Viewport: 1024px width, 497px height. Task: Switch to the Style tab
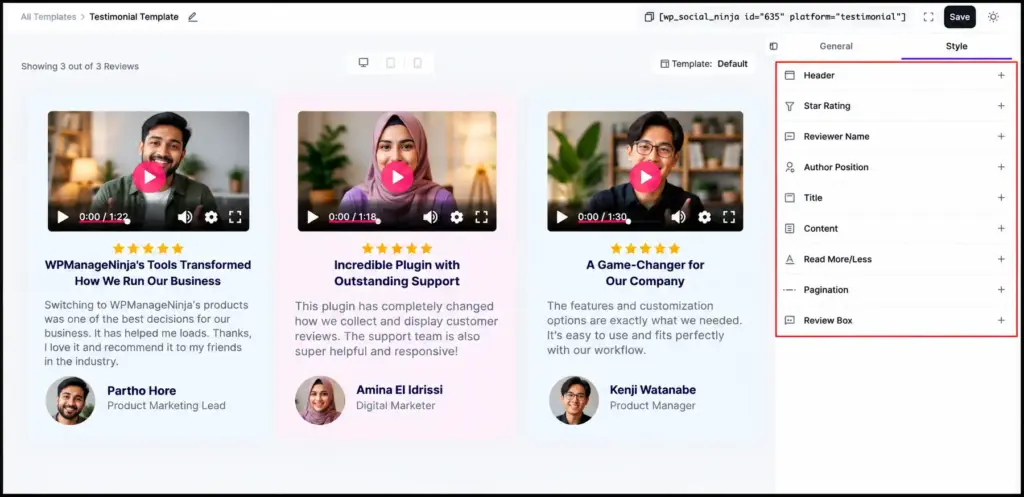tap(956, 46)
